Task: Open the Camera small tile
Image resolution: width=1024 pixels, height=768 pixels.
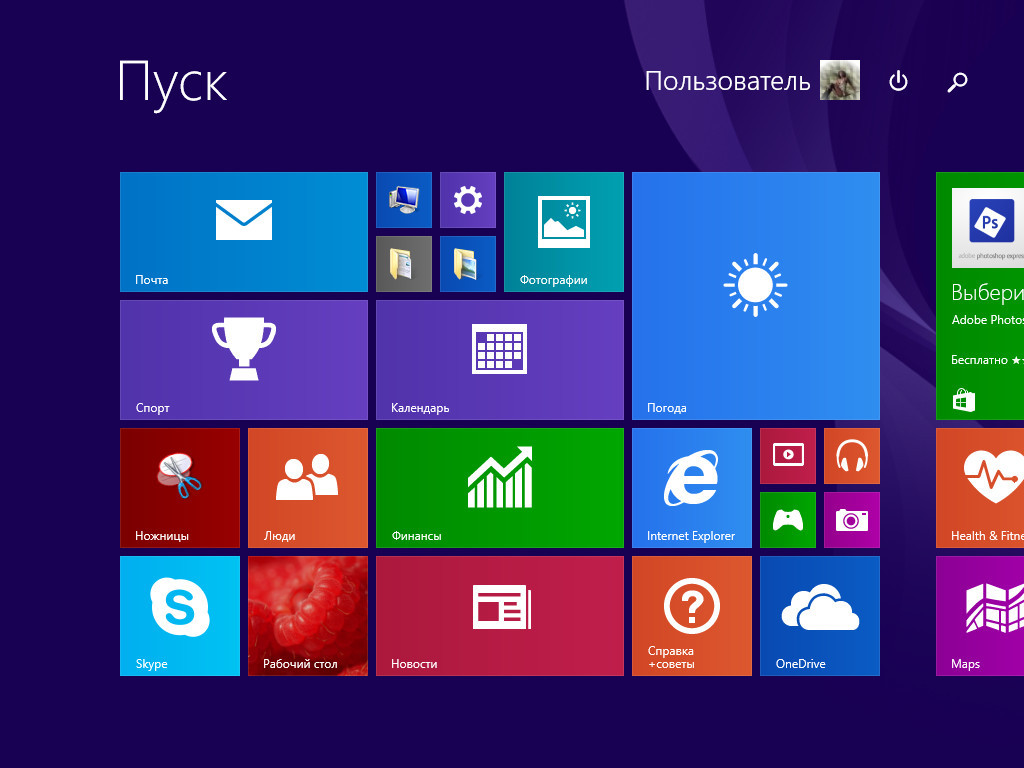Action: point(852,520)
